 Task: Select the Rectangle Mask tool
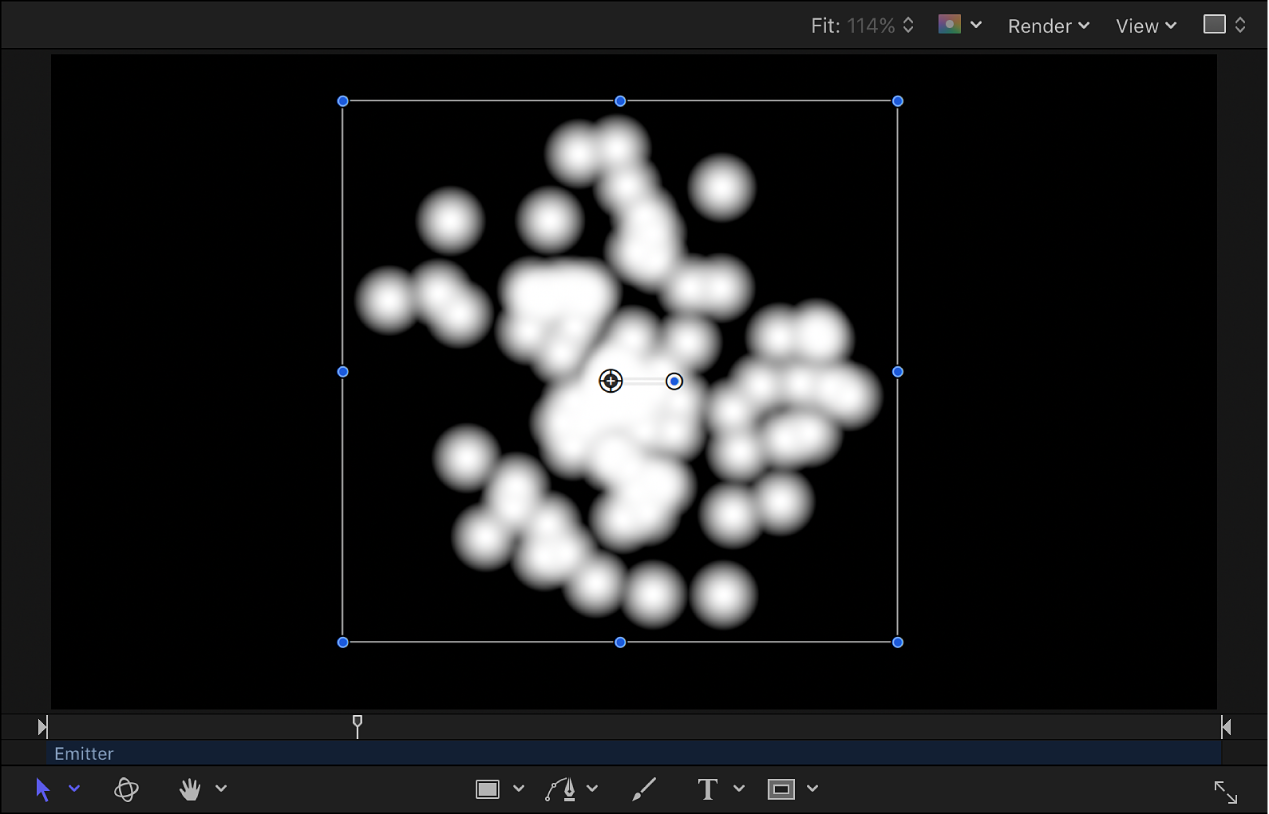point(780,789)
